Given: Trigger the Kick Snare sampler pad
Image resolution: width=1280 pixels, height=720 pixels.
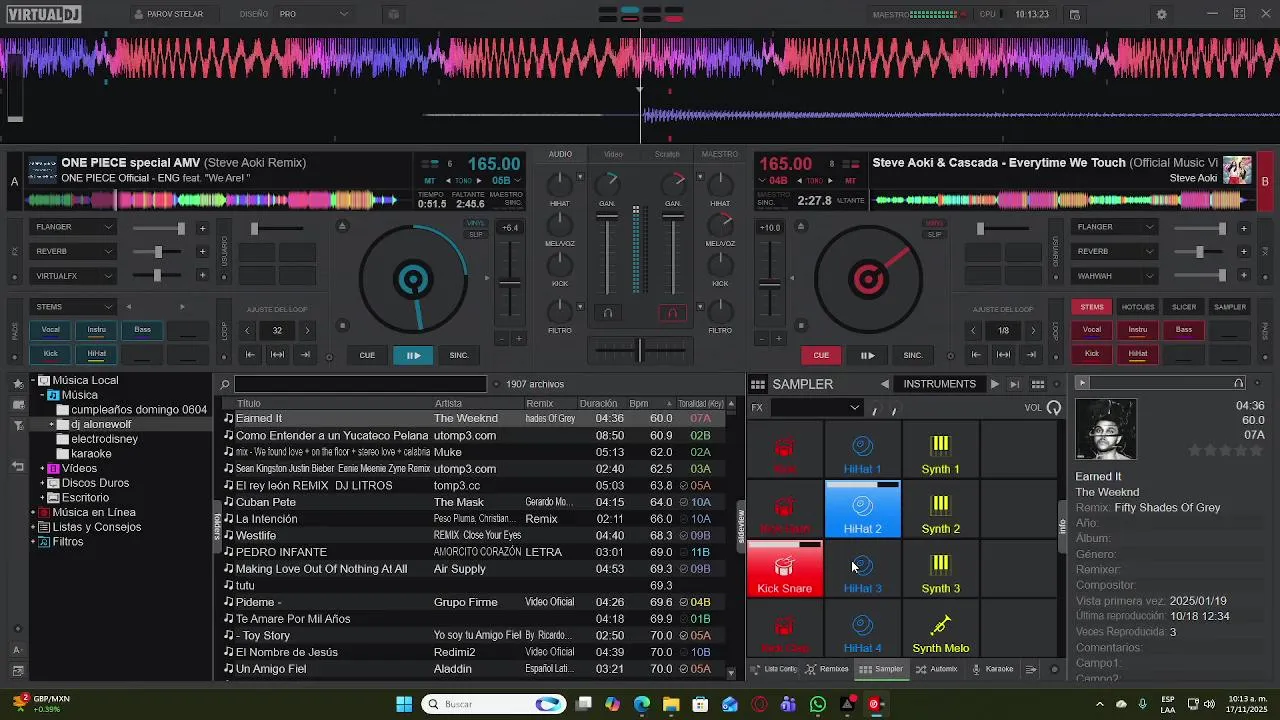Looking at the screenshot, I should tap(785, 570).
